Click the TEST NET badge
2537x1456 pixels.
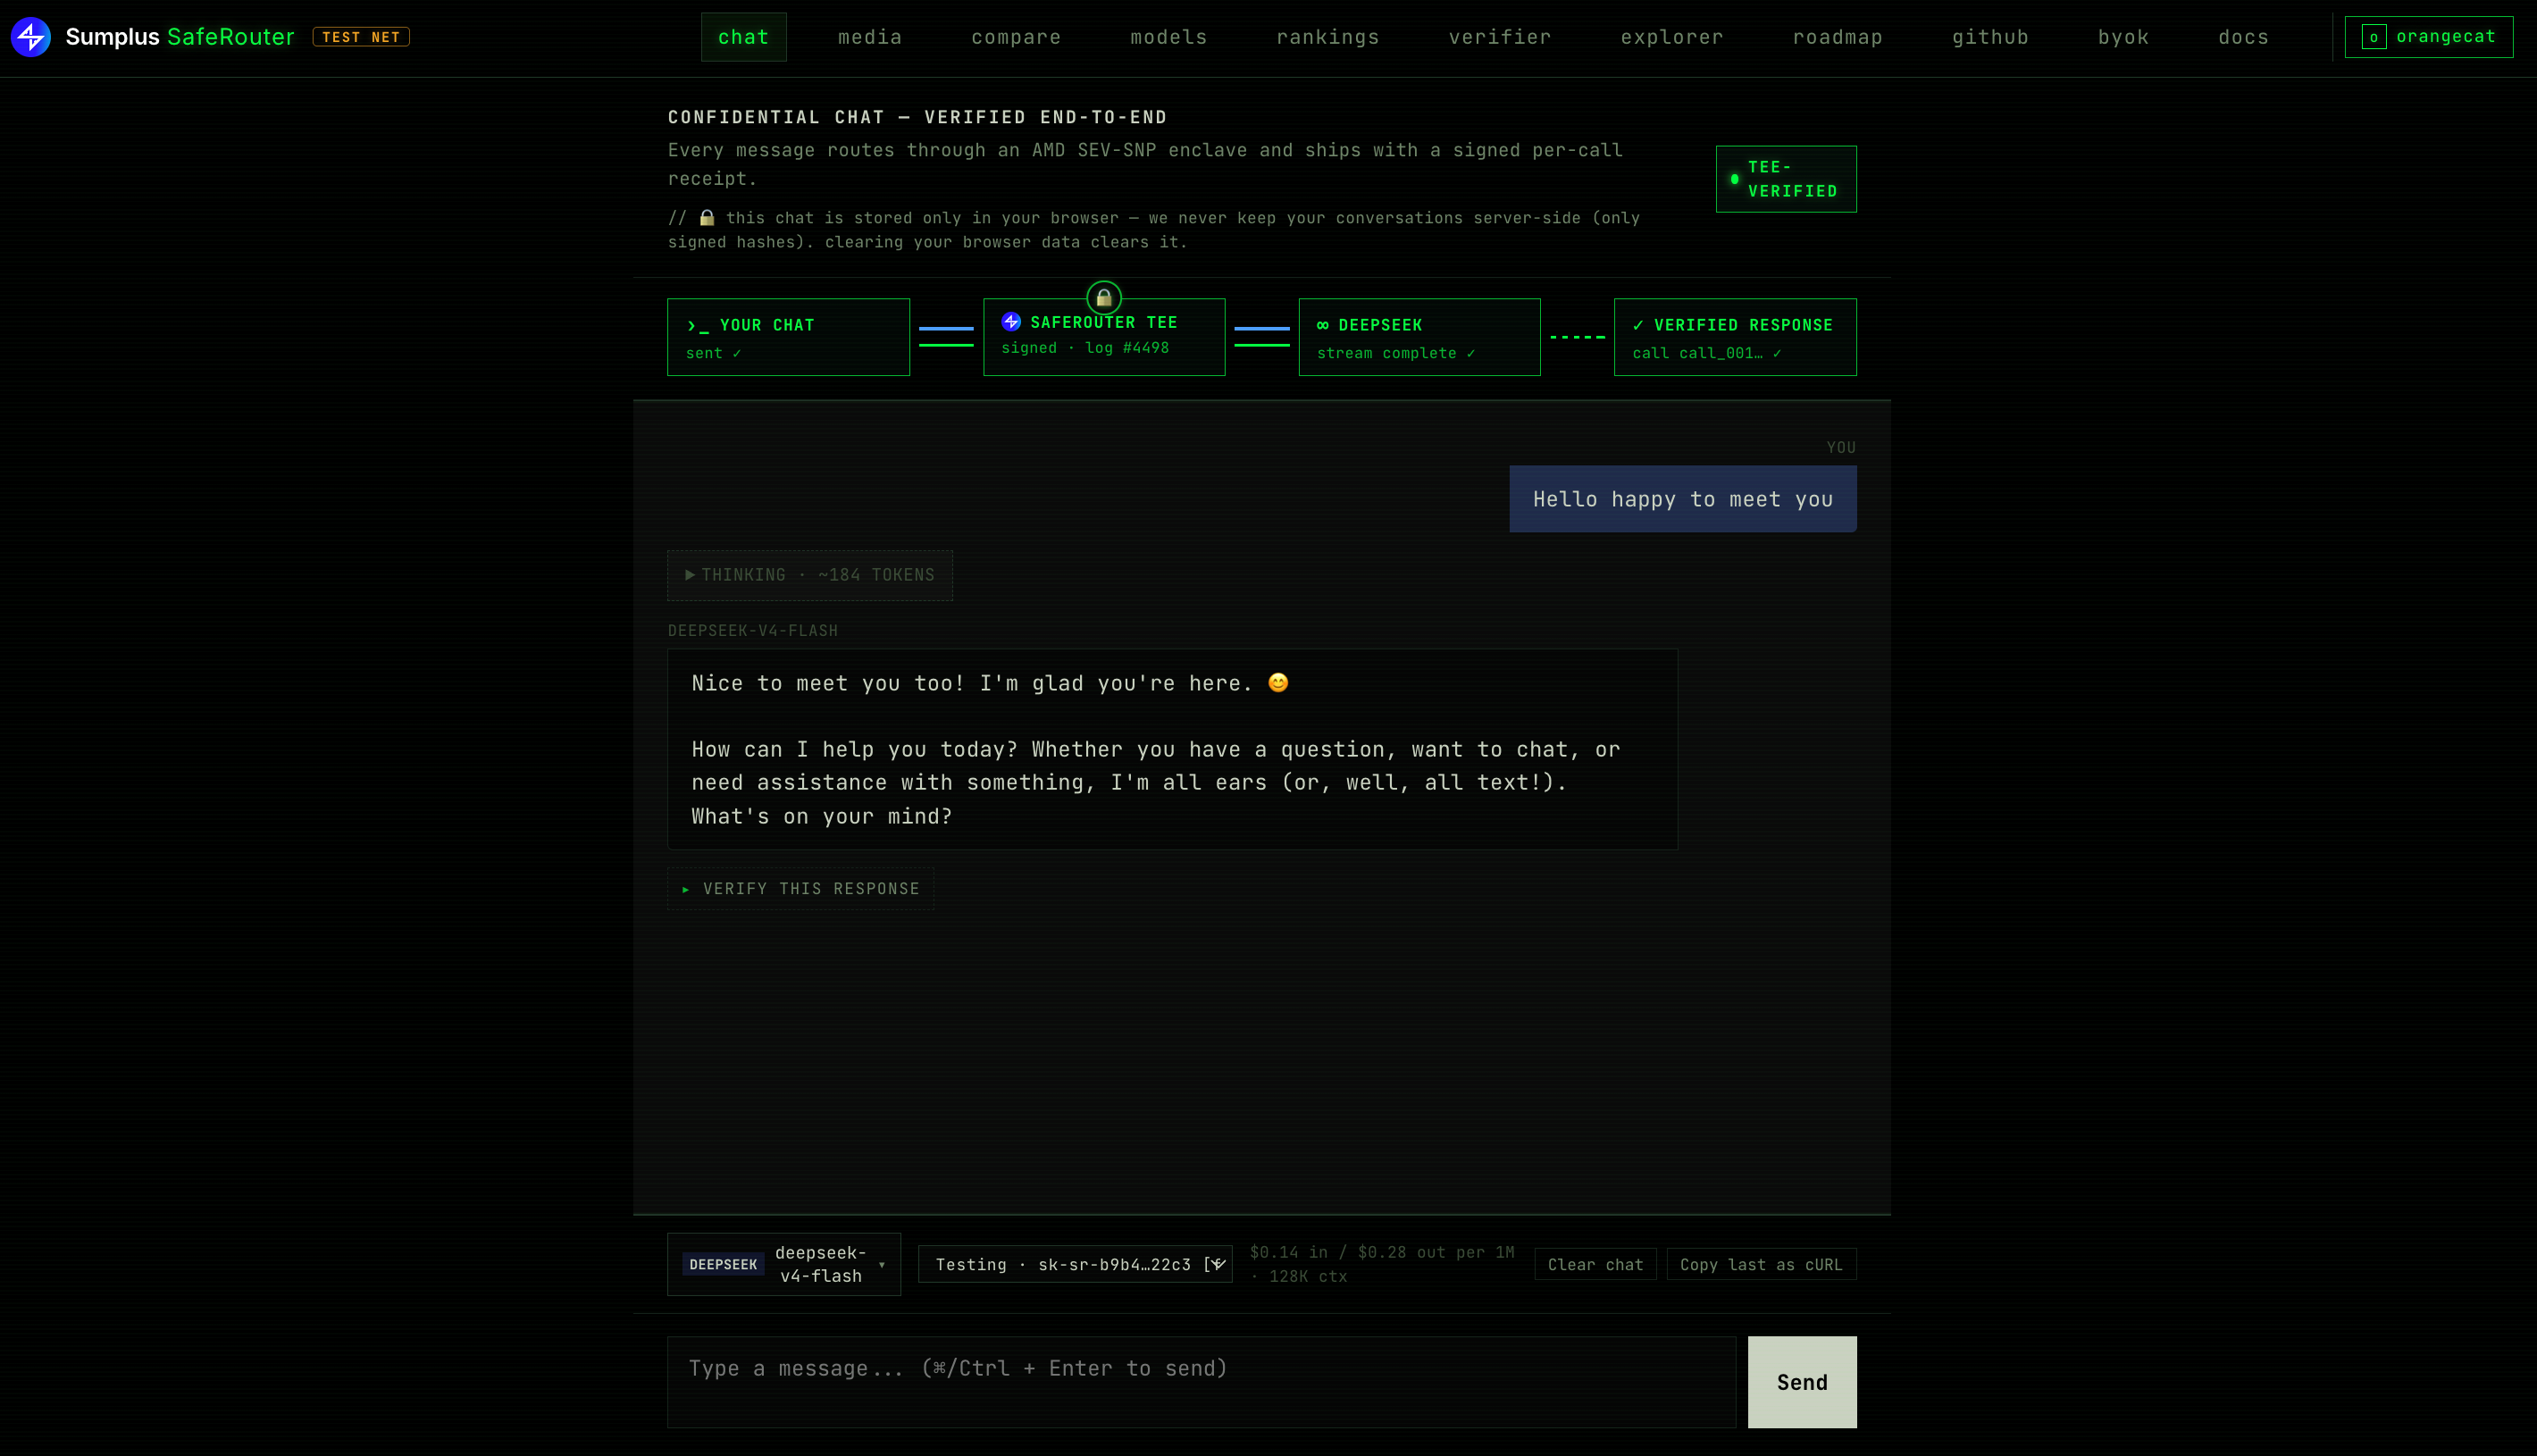(361, 37)
